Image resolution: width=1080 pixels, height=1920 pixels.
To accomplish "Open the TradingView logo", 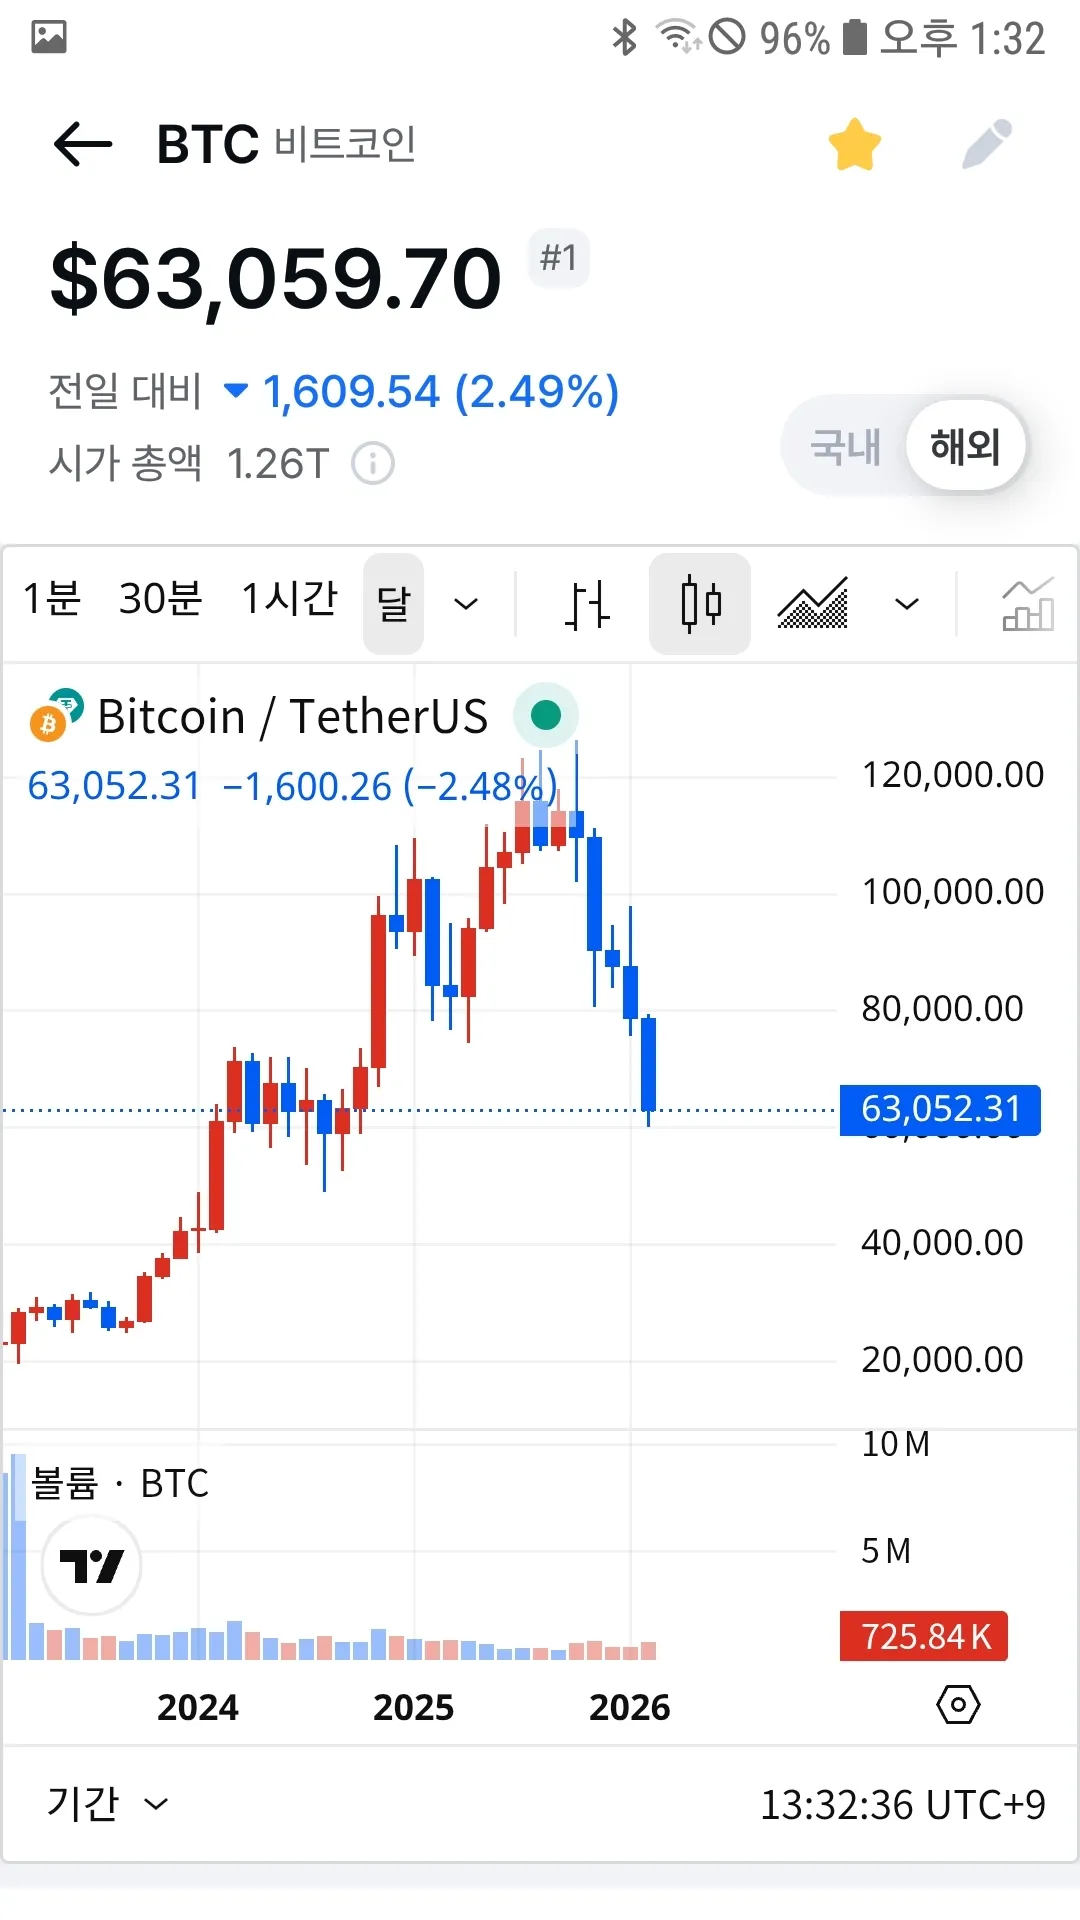I will point(92,1565).
